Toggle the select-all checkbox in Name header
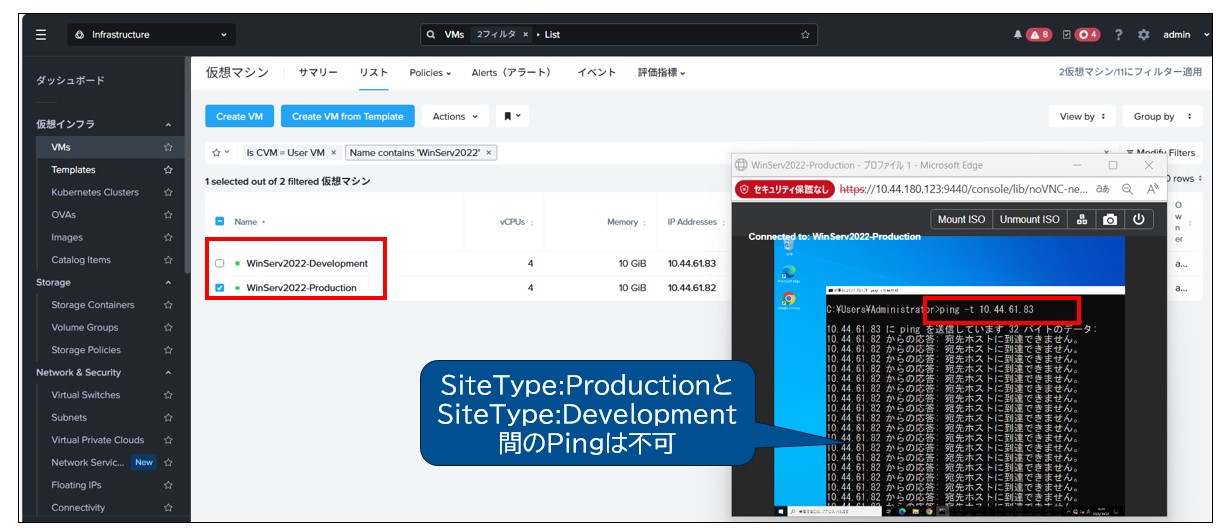 pos(220,222)
